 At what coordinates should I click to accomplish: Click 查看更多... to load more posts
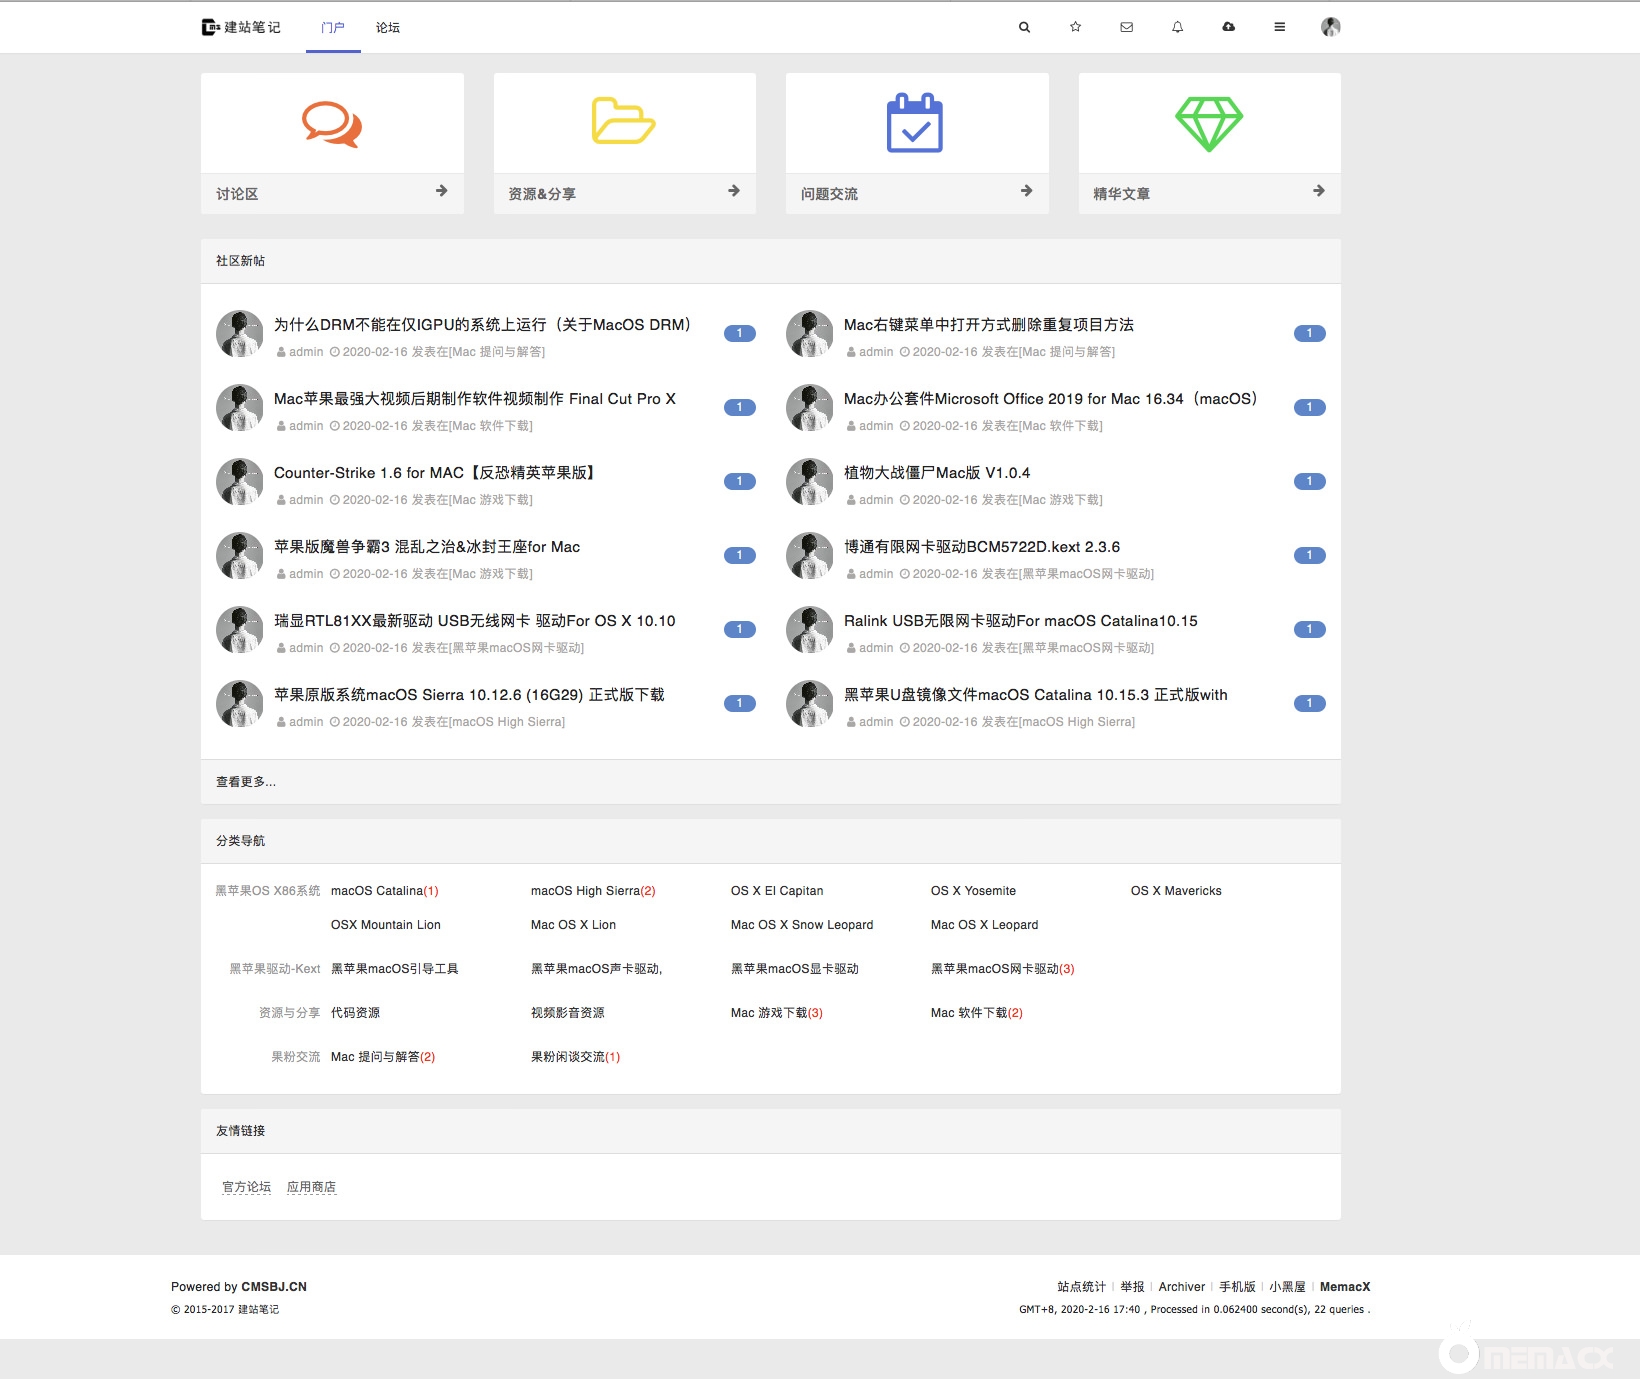coord(246,782)
